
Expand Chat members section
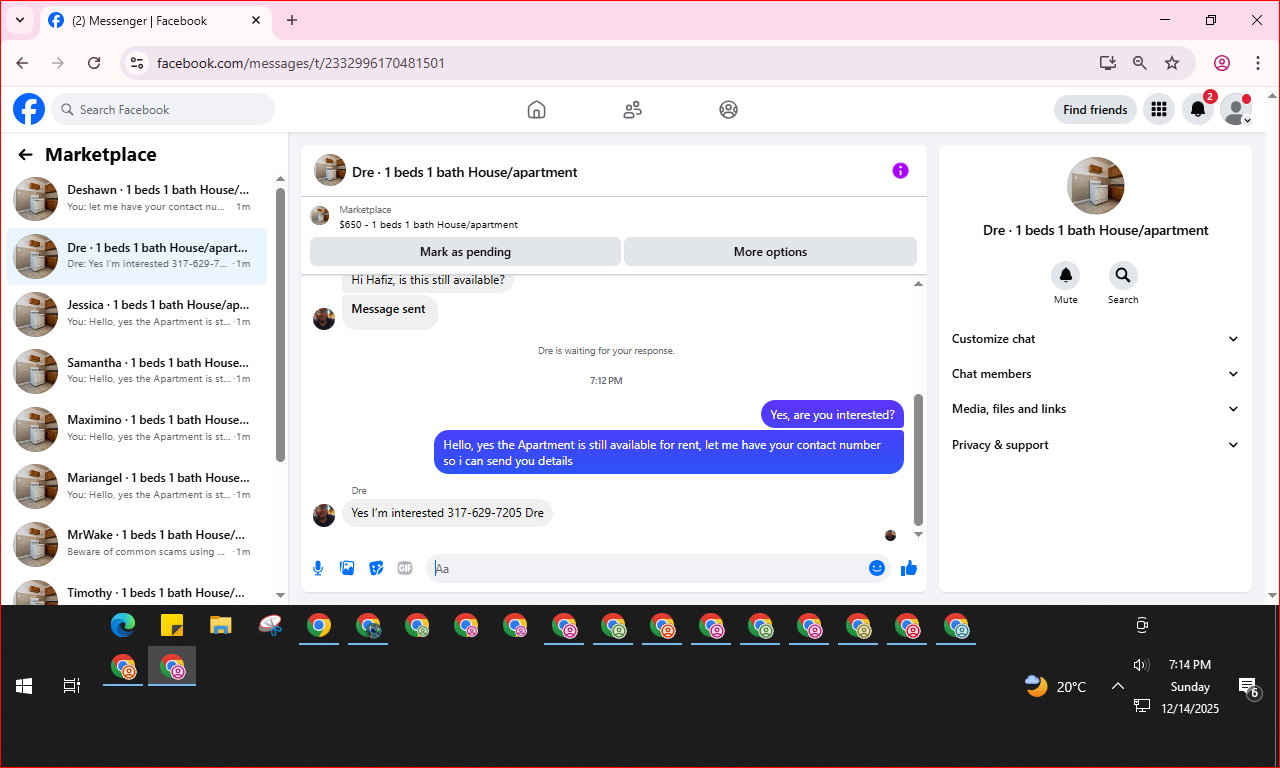click(1095, 374)
